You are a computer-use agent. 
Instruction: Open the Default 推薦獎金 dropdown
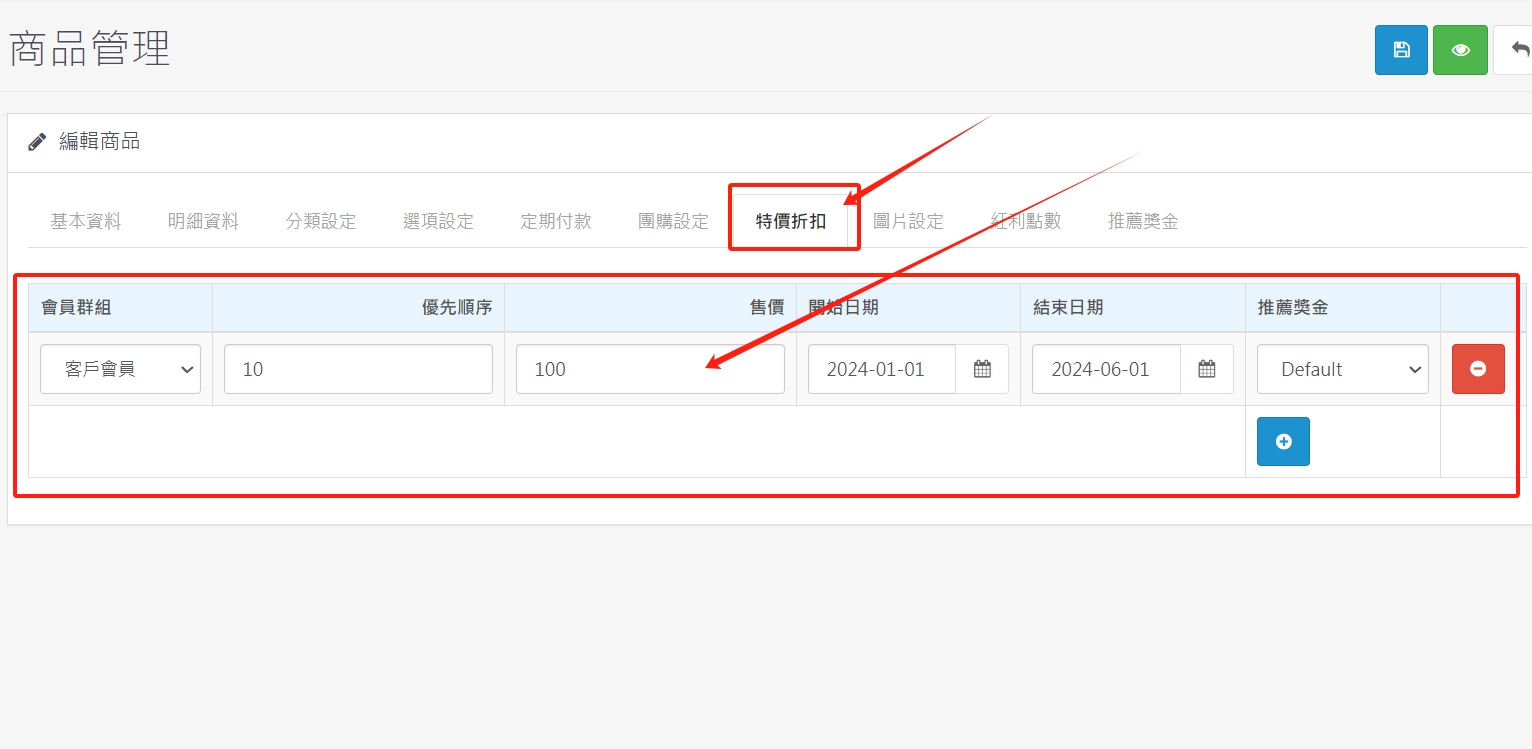pyautogui.click(x=1343, y=369)
